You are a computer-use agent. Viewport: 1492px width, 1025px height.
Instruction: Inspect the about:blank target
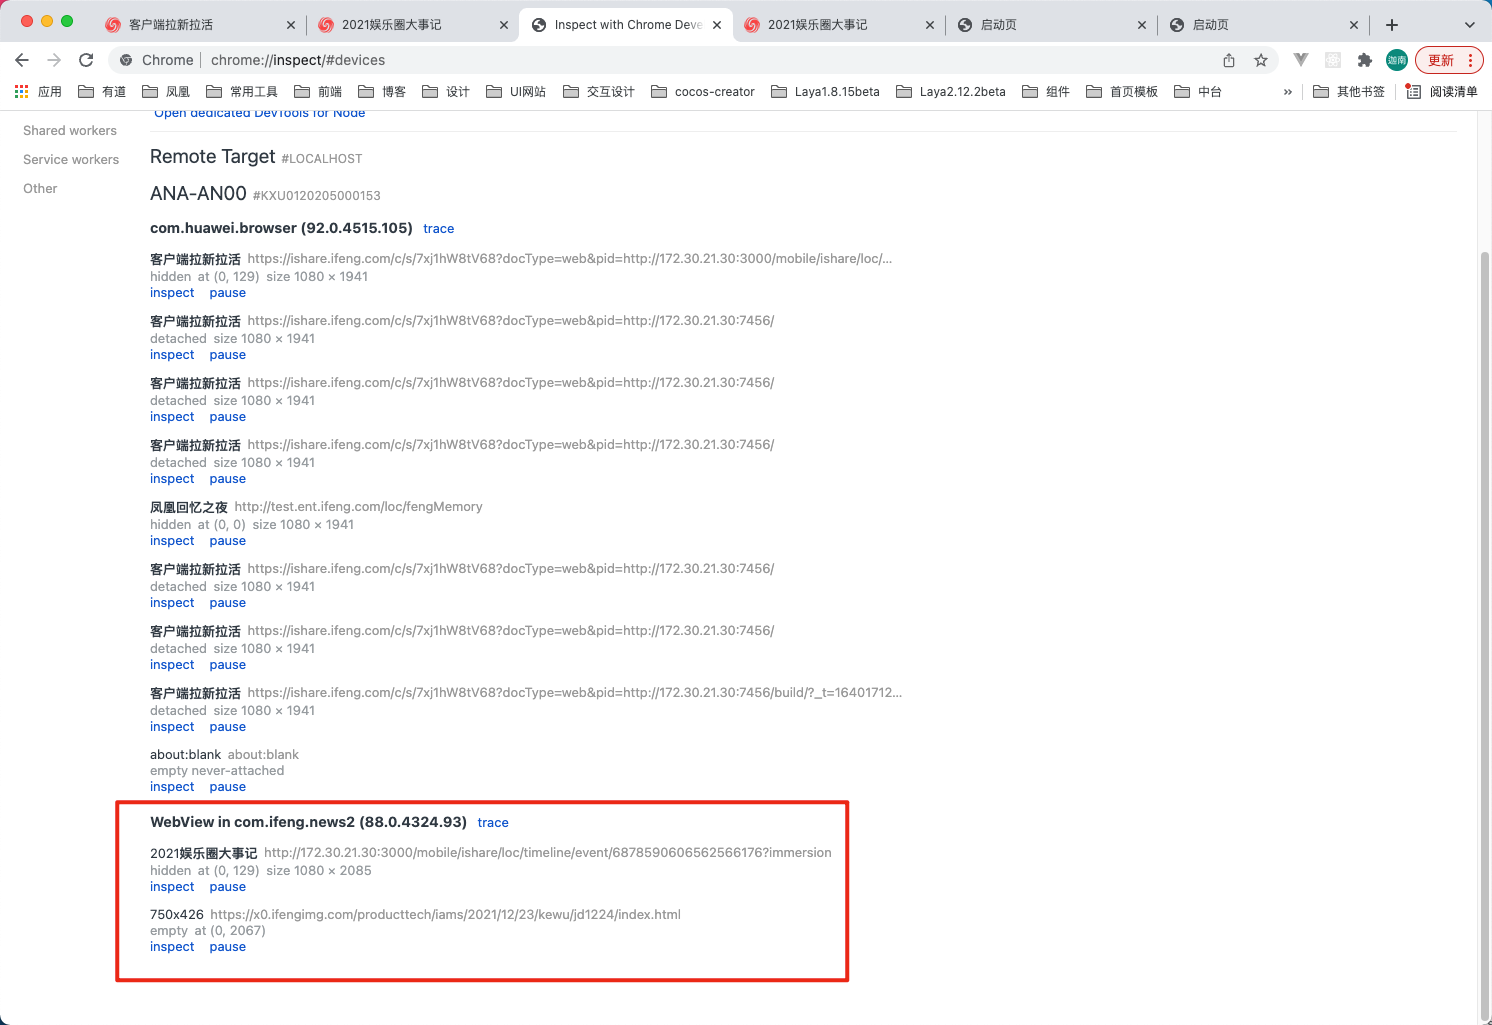[172, 787]
